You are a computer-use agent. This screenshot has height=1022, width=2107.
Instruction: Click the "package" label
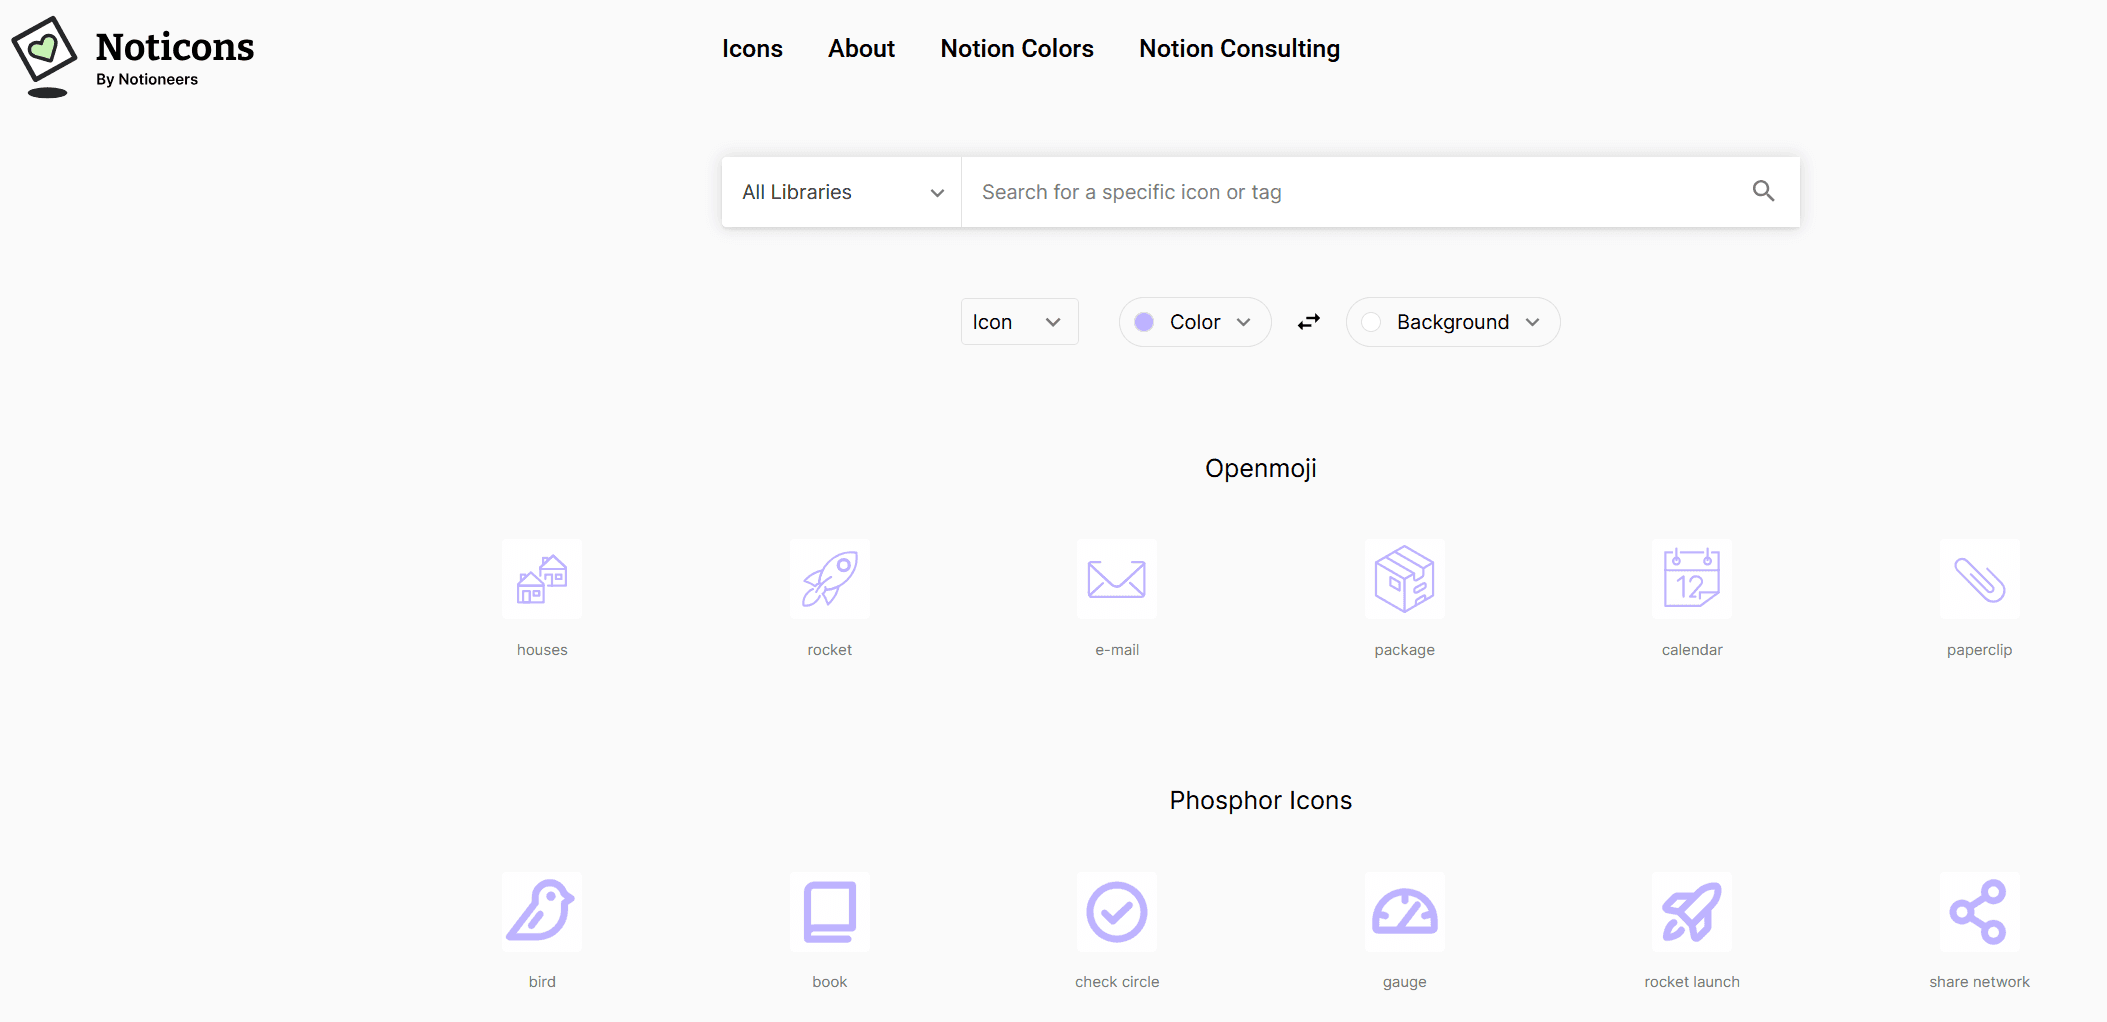[1405, 650]
